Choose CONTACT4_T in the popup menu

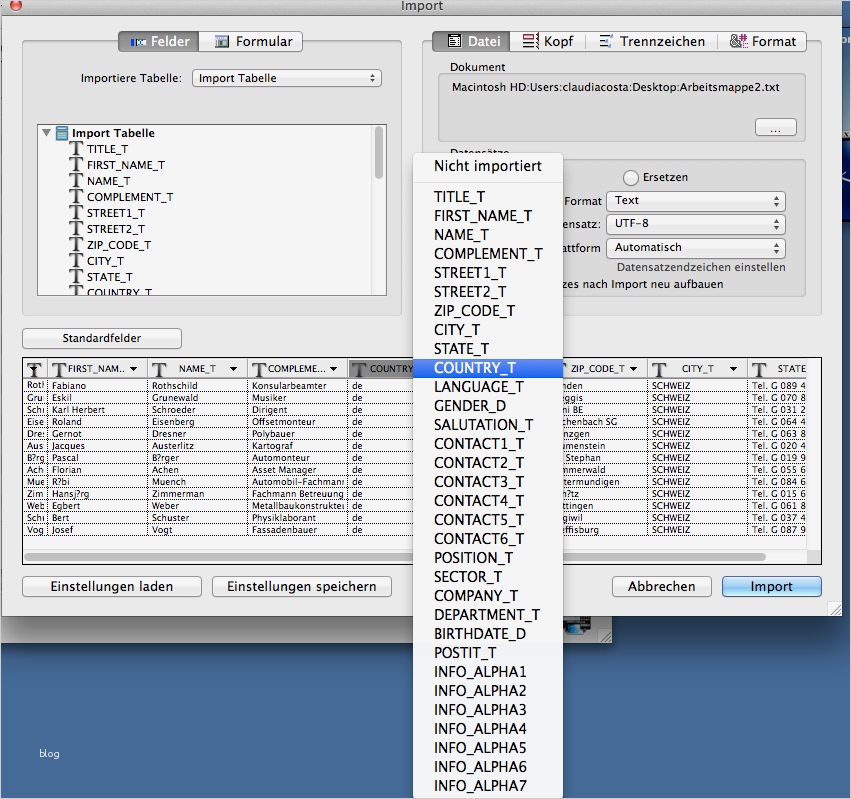click(x=487, y=501)
